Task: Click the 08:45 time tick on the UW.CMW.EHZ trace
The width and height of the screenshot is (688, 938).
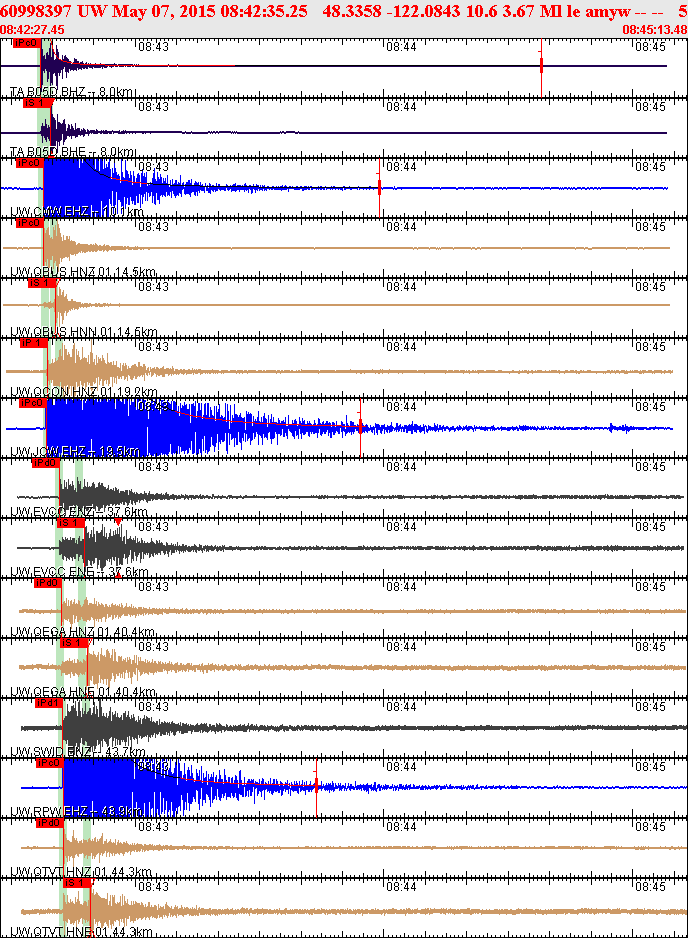Action: coord(650,166)
